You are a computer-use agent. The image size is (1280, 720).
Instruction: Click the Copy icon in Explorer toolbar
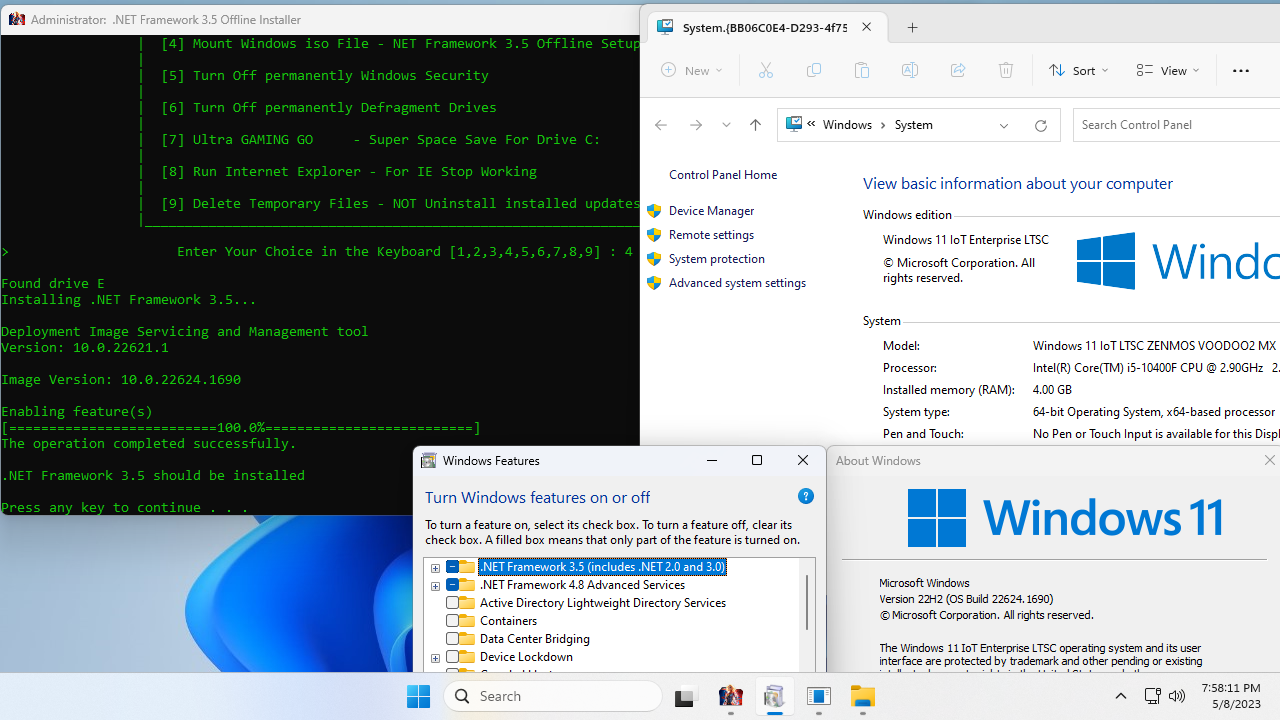(814, 70)
